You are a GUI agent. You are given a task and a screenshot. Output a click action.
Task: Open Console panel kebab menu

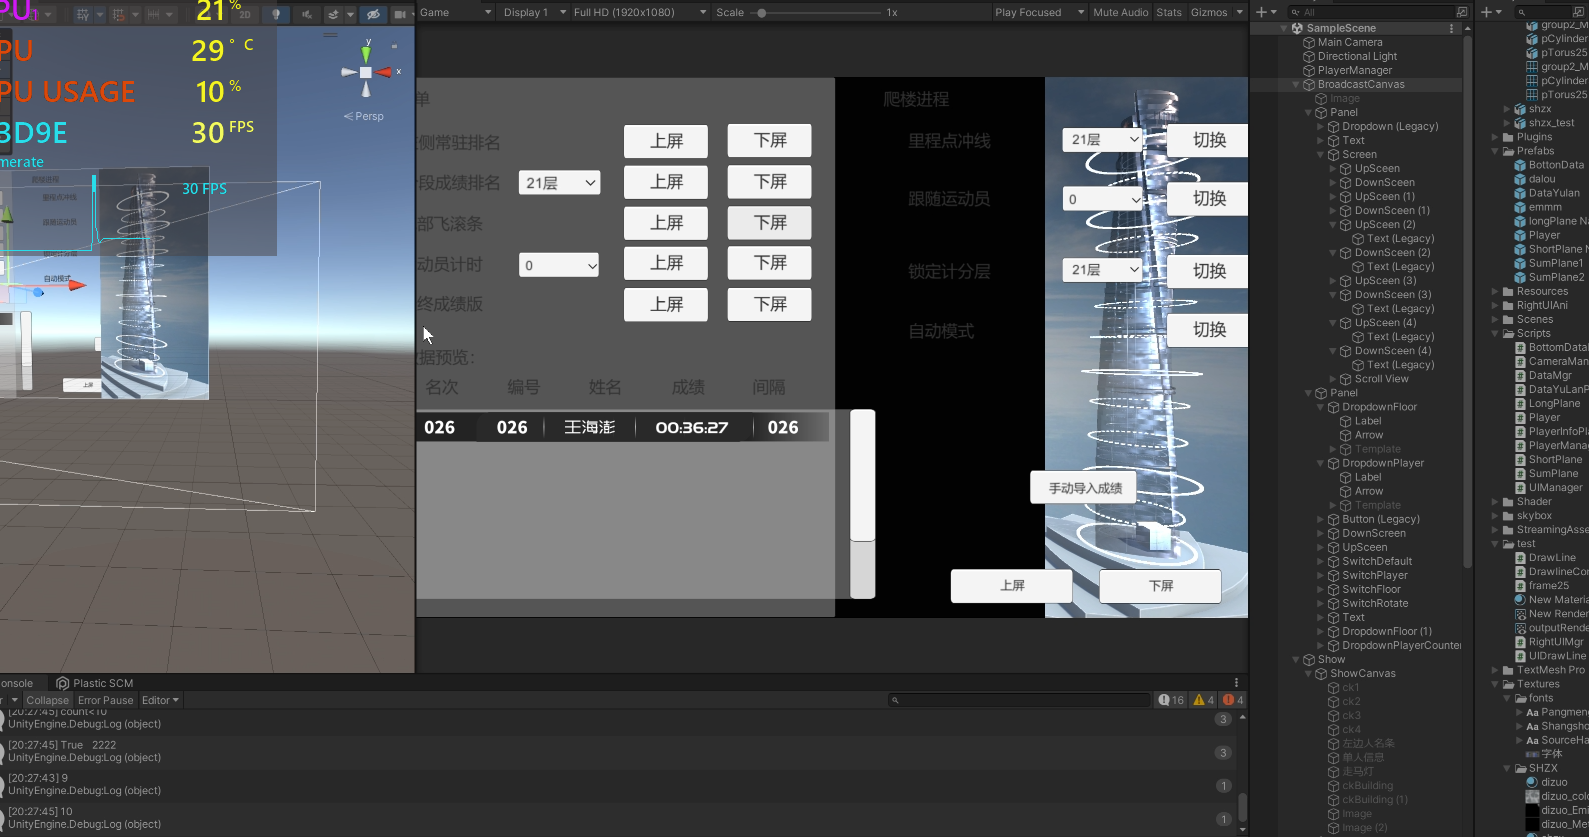coord(1236,683)
